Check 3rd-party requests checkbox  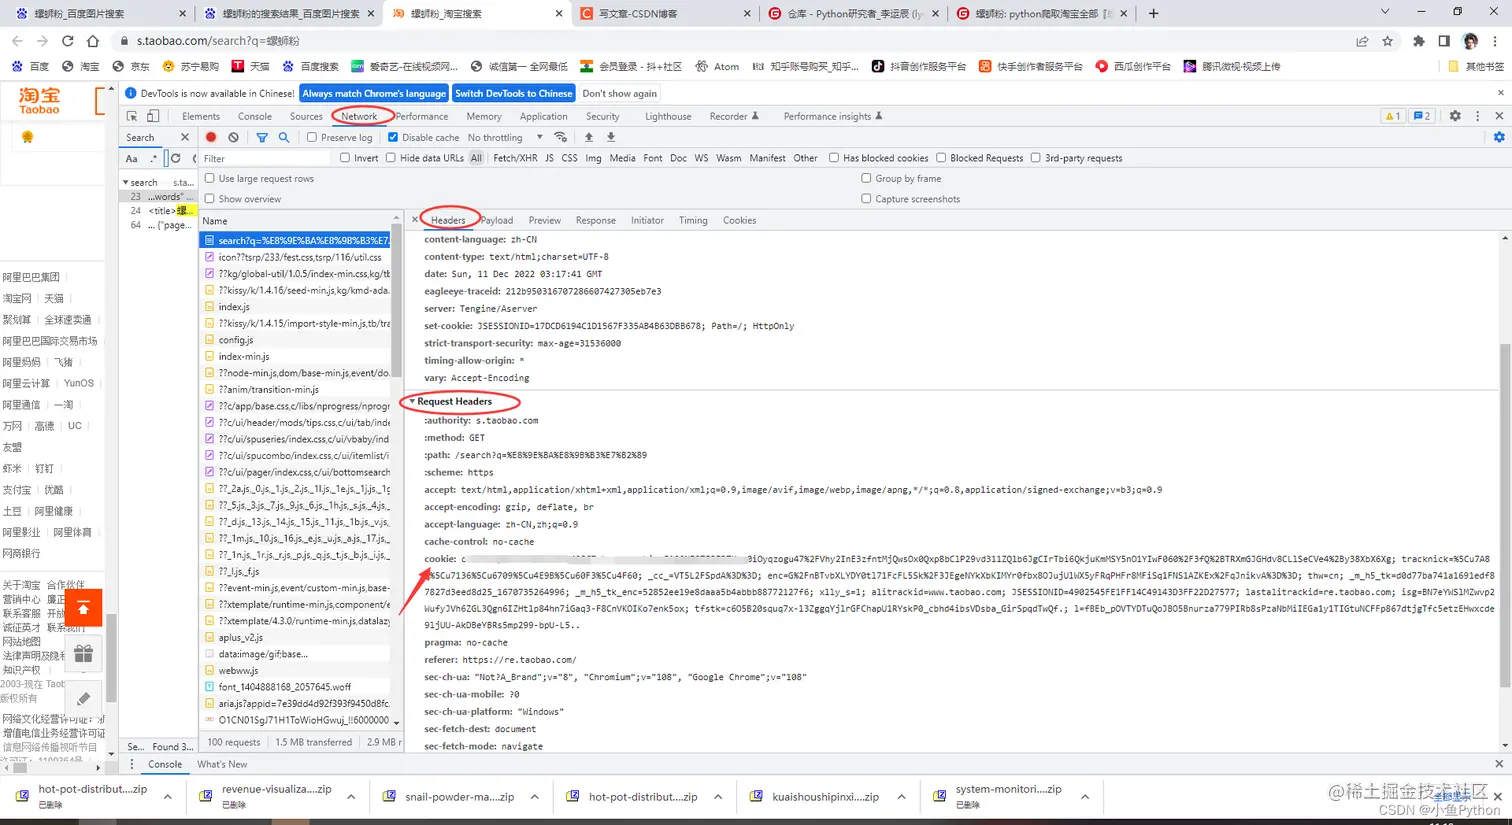click(x=1036, y=158)
